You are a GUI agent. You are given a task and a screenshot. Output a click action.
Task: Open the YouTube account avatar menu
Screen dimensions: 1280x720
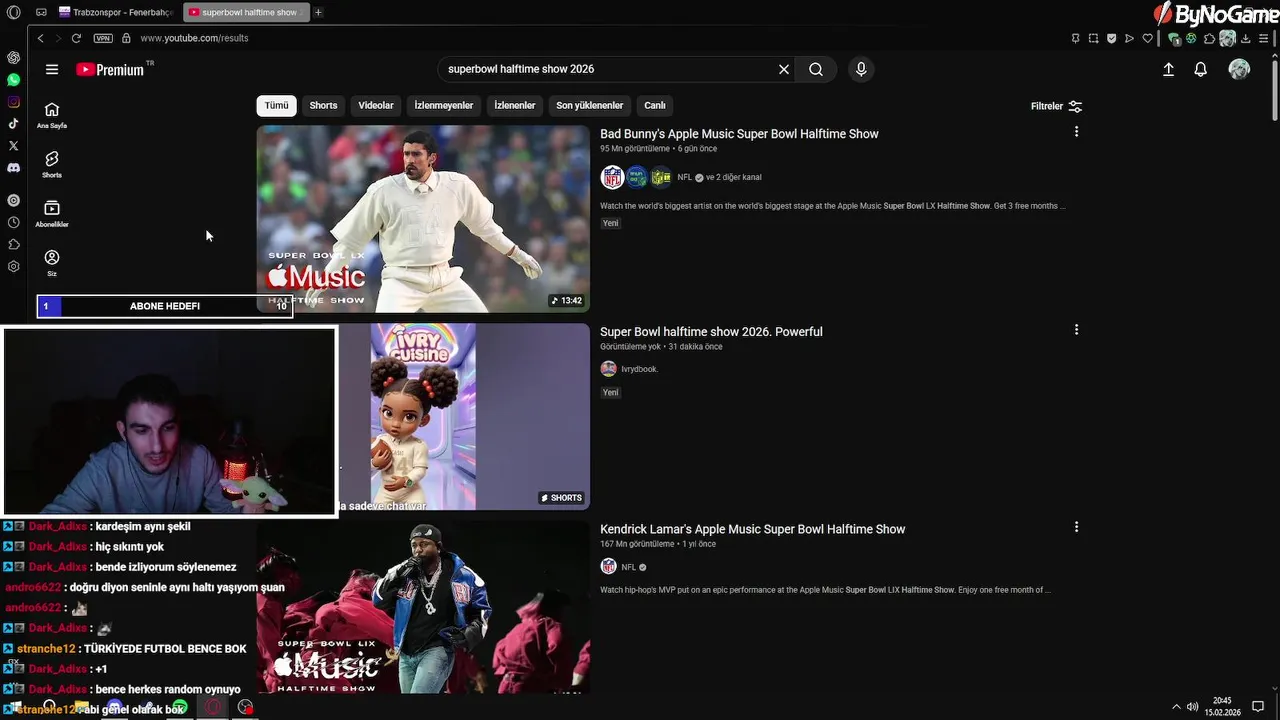tap(1239, 69)
